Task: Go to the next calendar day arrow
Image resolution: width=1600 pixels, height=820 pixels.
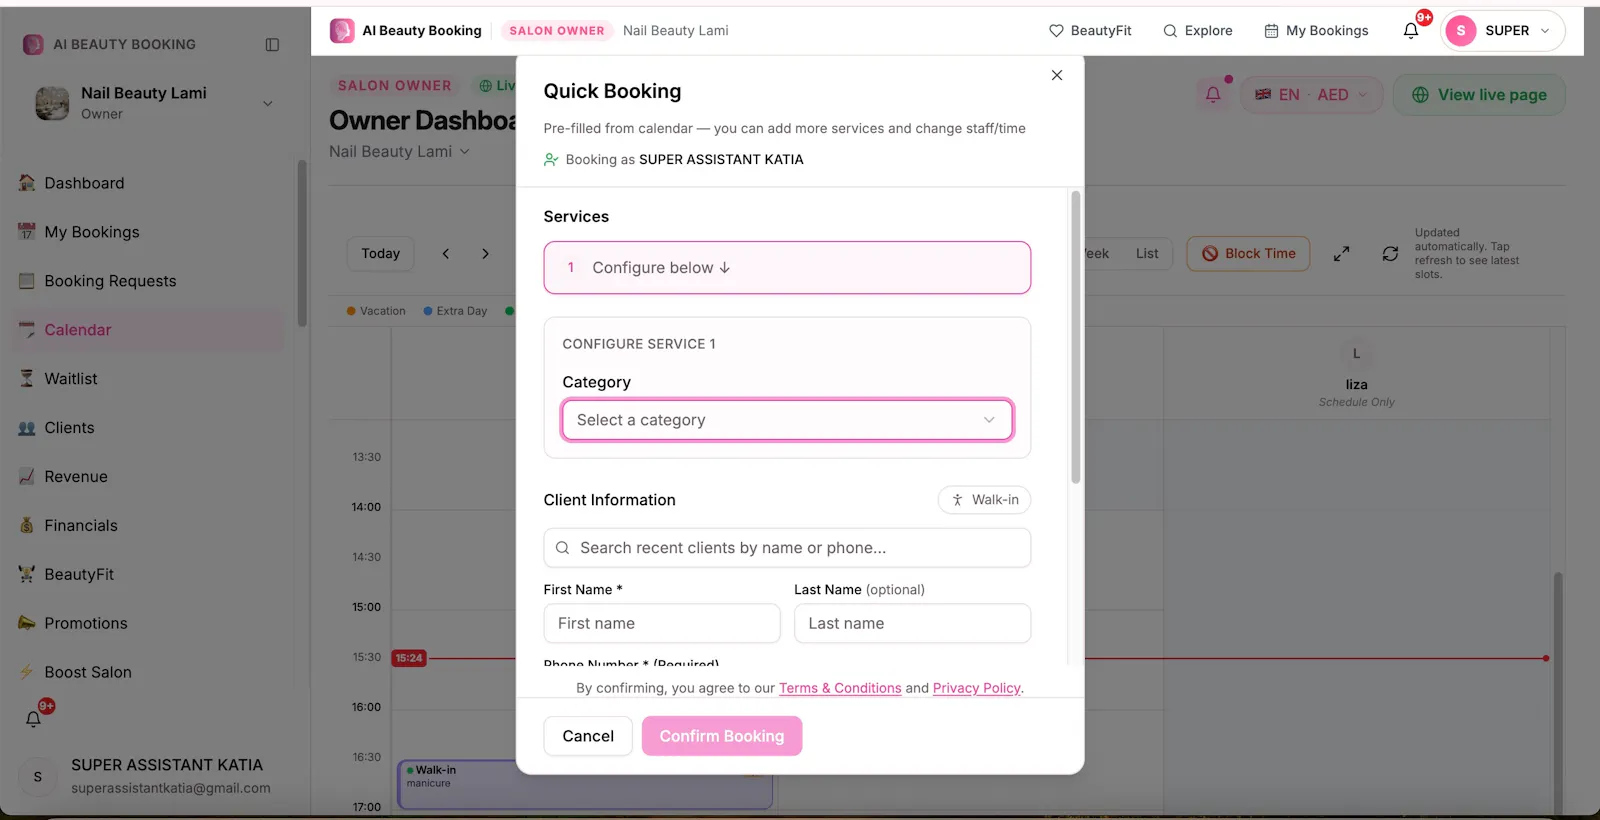Action: 486,254
